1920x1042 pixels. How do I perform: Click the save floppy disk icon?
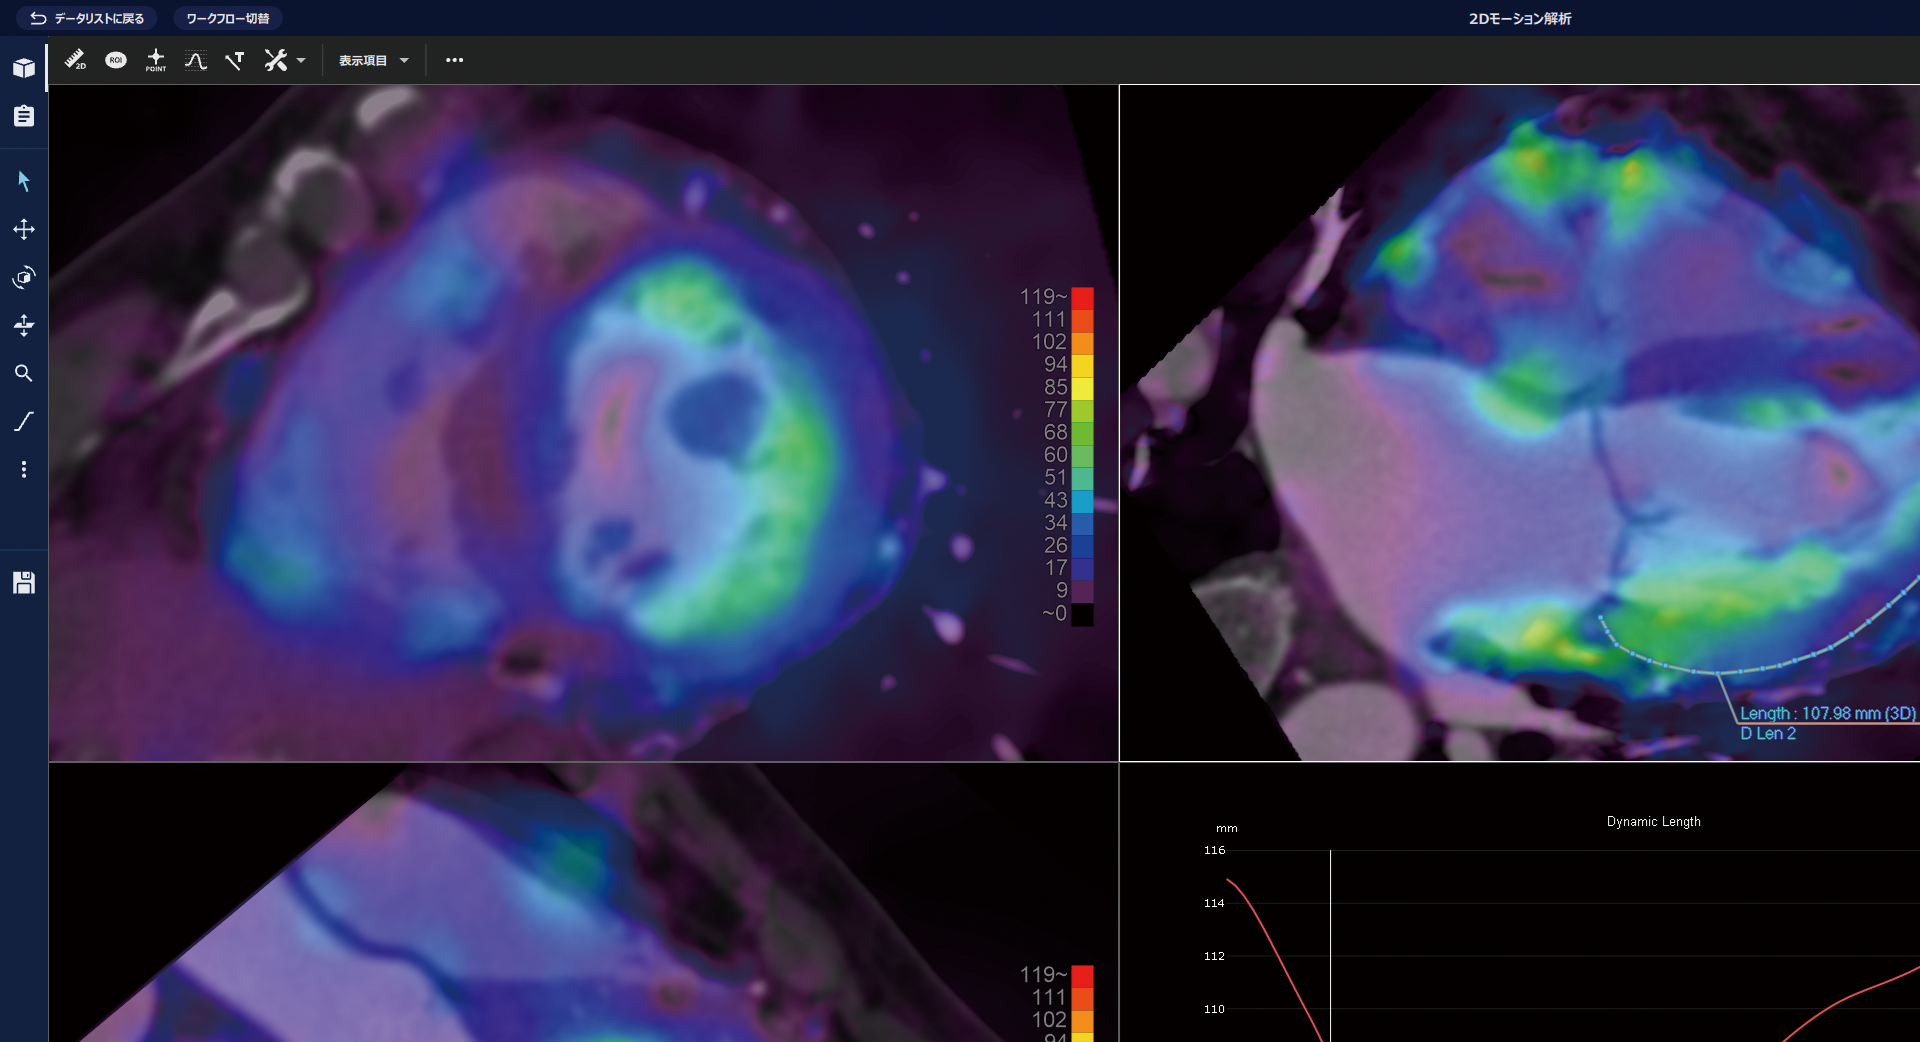tap(24, 583)
